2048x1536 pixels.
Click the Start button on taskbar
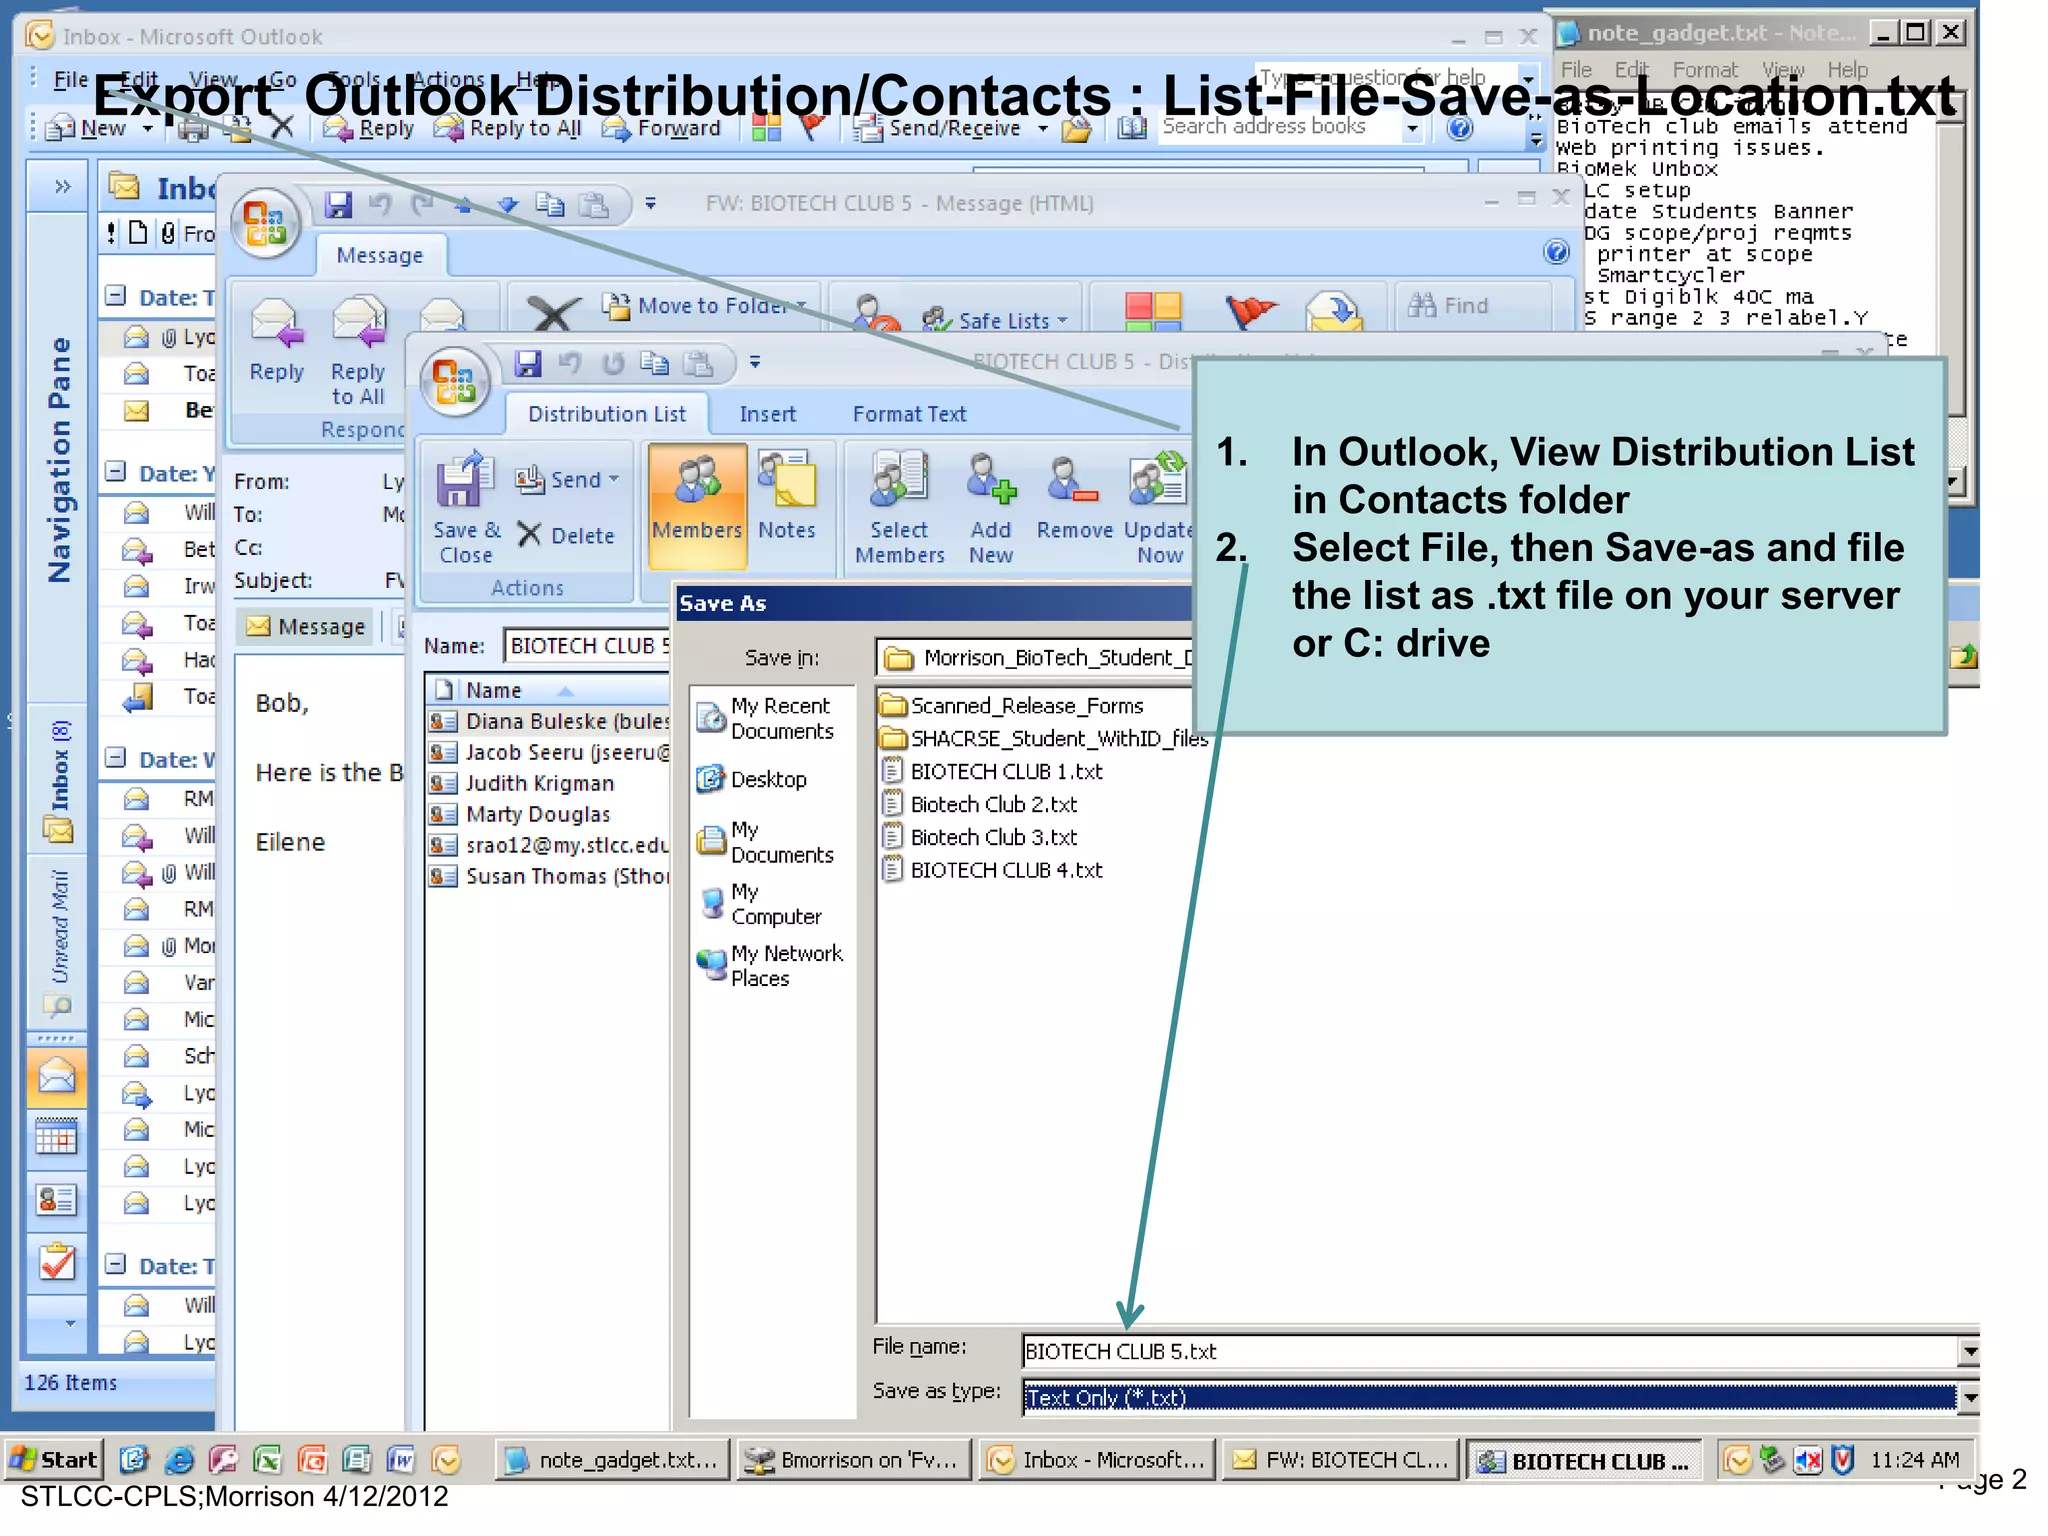coord(54,1460)
